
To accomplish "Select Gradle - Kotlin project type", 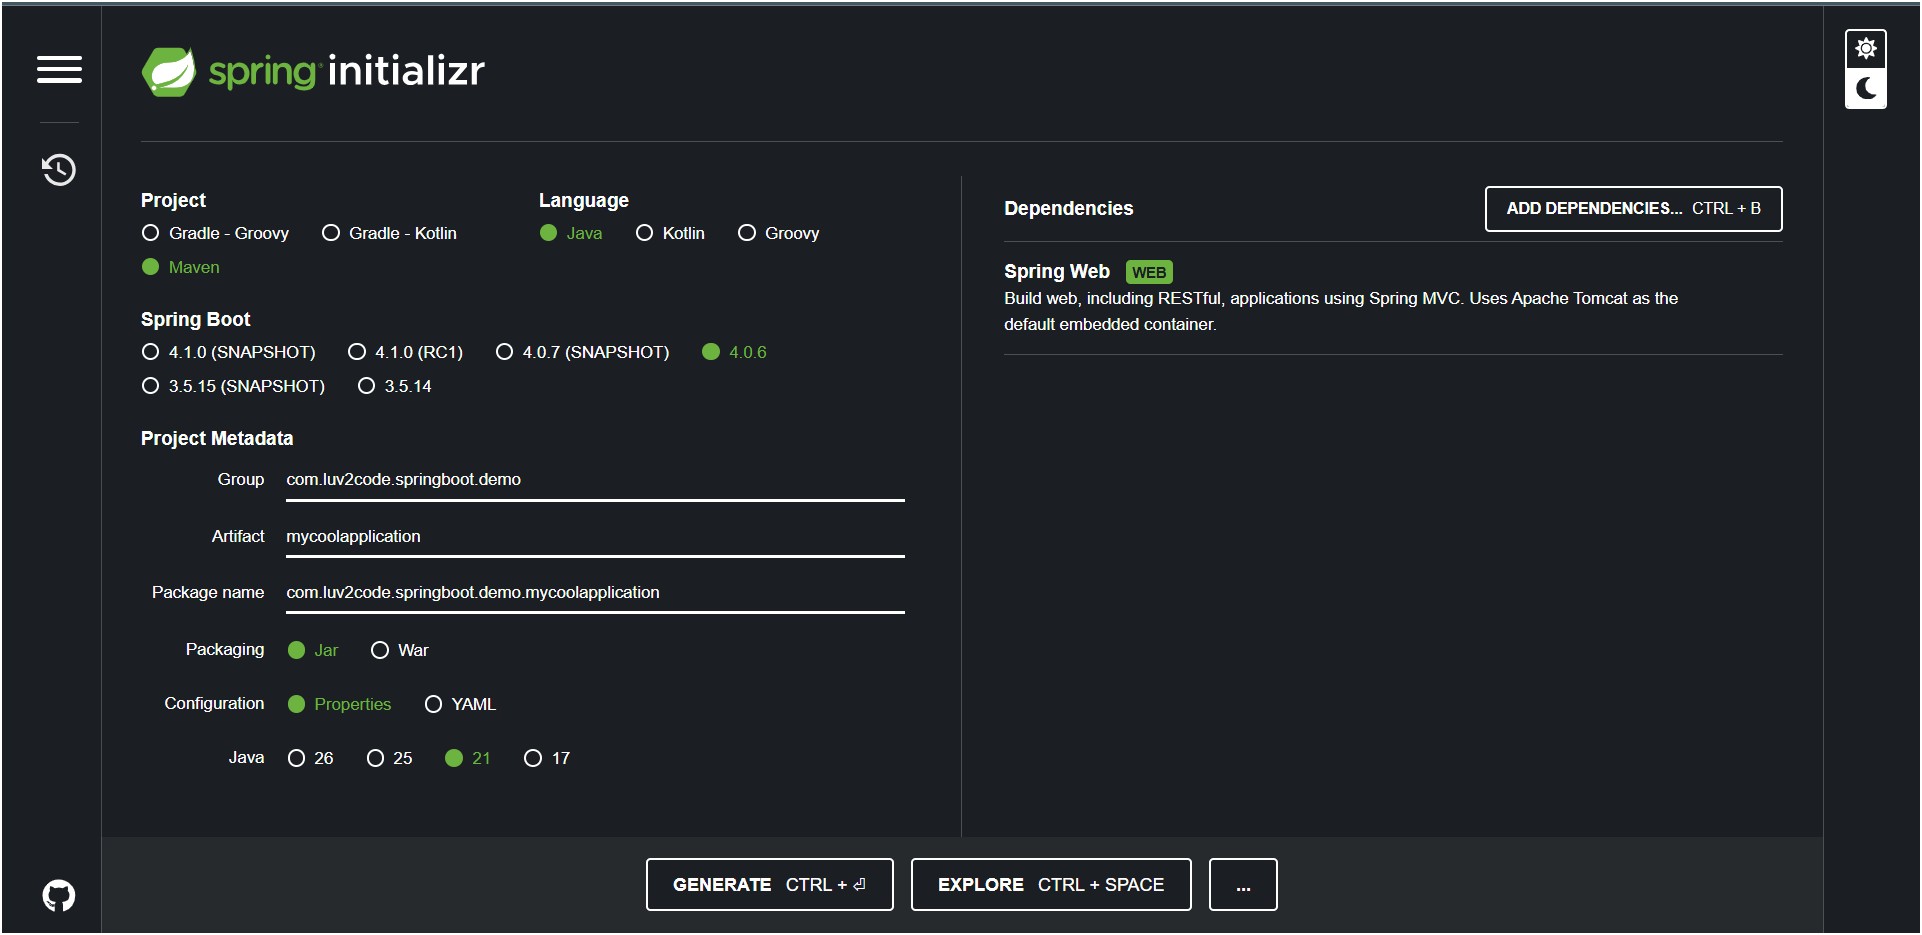I will pos(390,233).
